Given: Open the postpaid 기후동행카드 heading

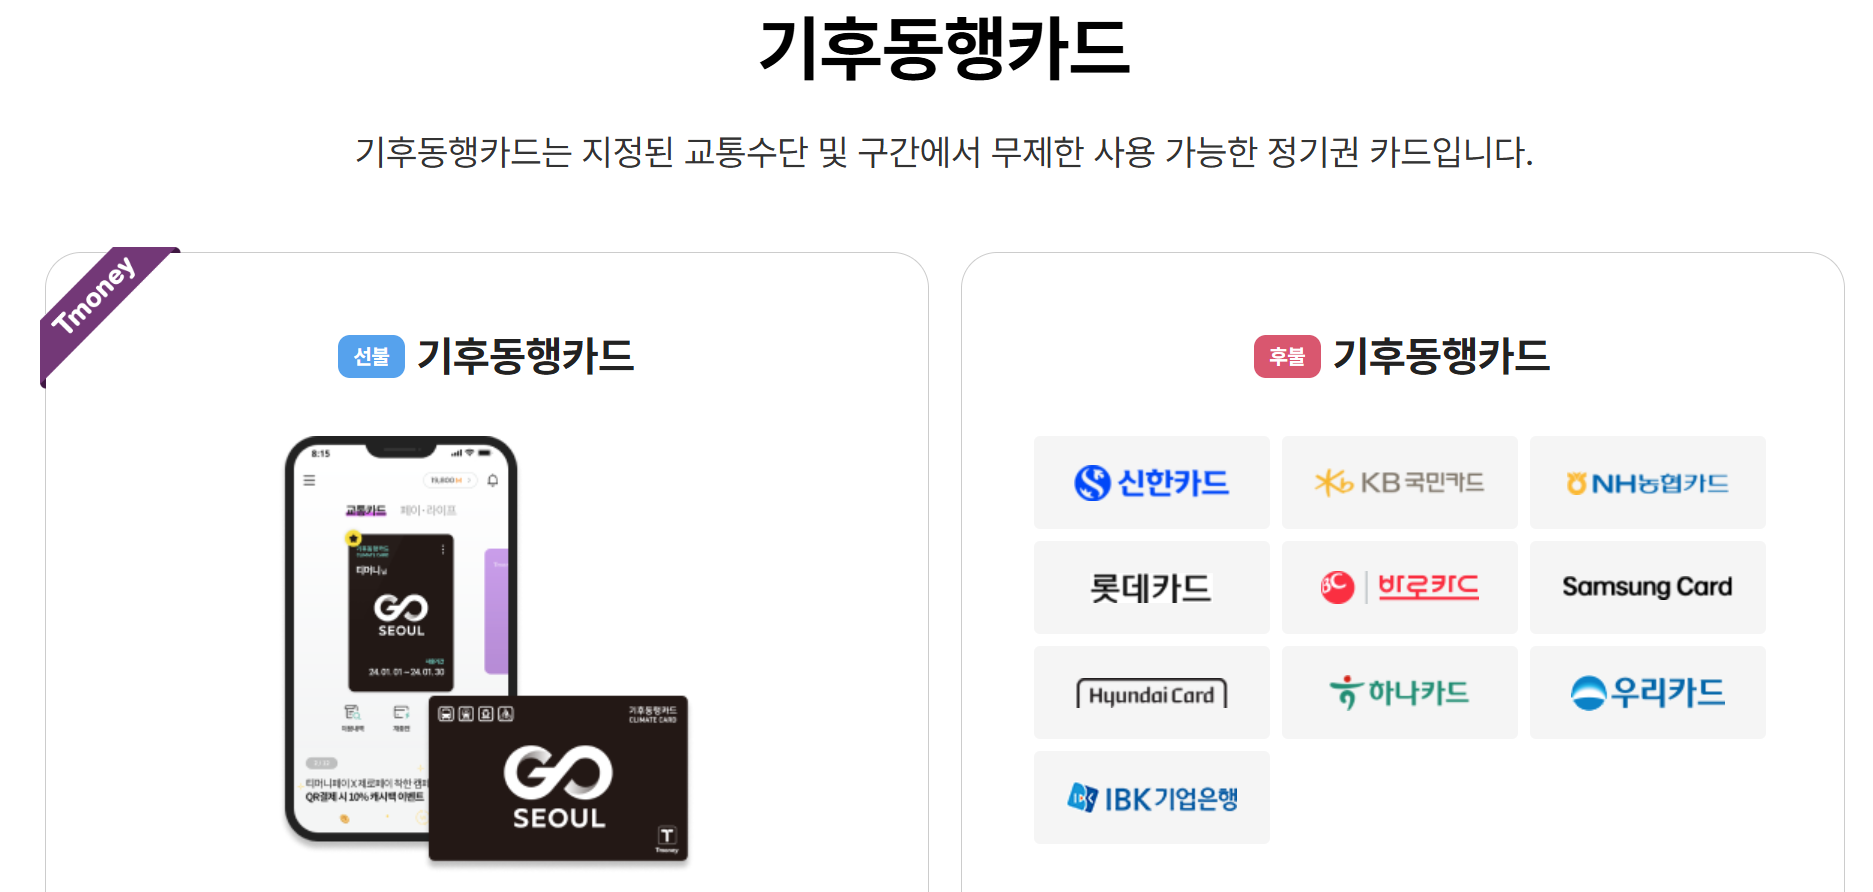Looking at the screenshot, I should point(1441,356).
